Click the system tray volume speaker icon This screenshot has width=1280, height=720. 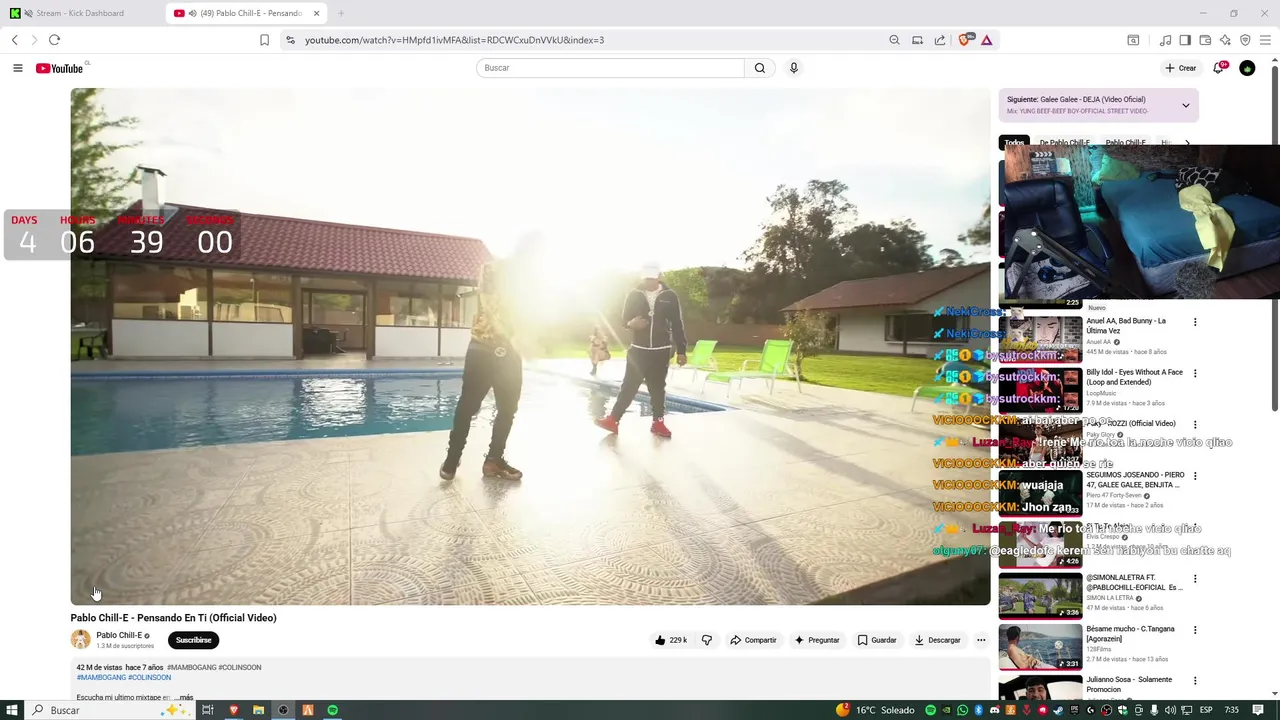point(1168,710)
